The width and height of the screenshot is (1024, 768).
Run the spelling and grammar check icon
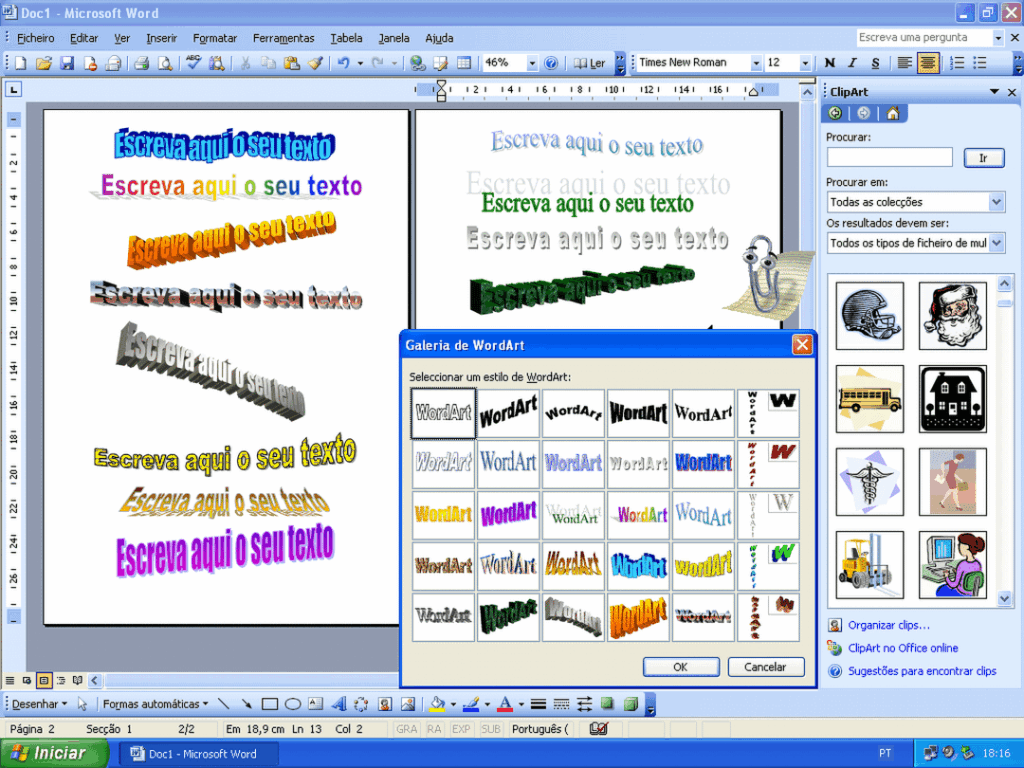point(193,63)
